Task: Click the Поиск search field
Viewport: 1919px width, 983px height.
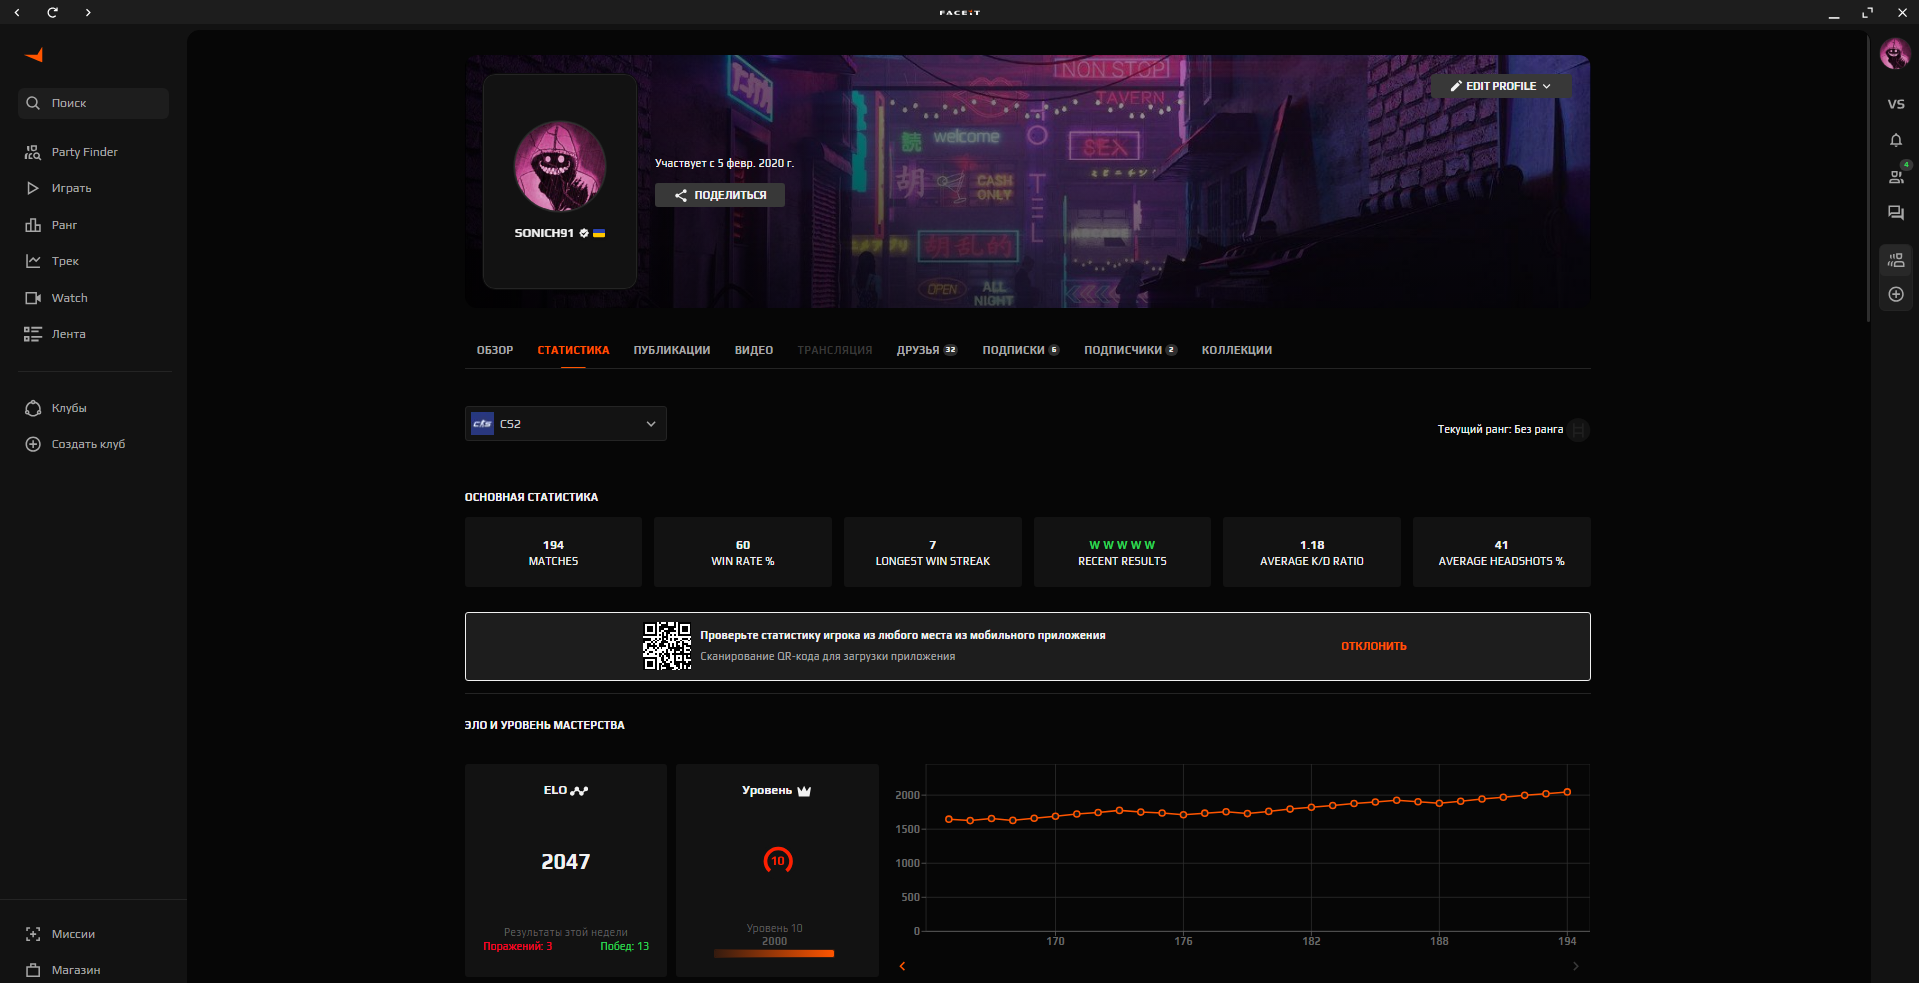Action: [94, 103]
